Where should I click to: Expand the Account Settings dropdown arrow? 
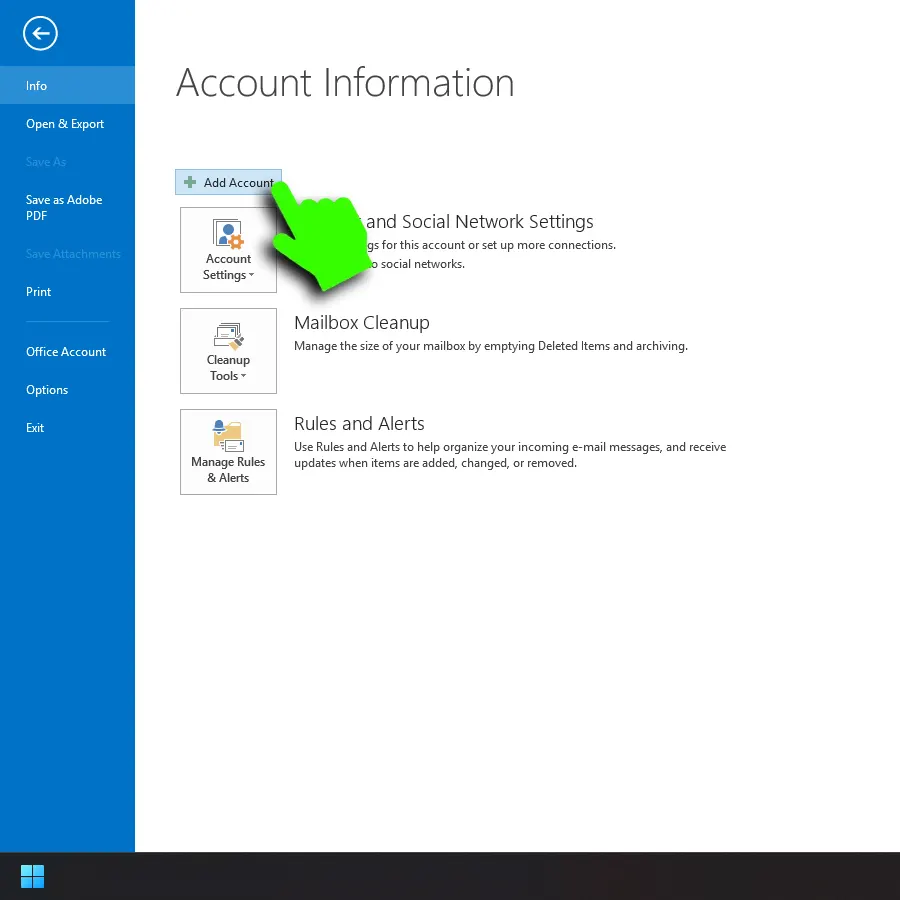pos(251,276)
